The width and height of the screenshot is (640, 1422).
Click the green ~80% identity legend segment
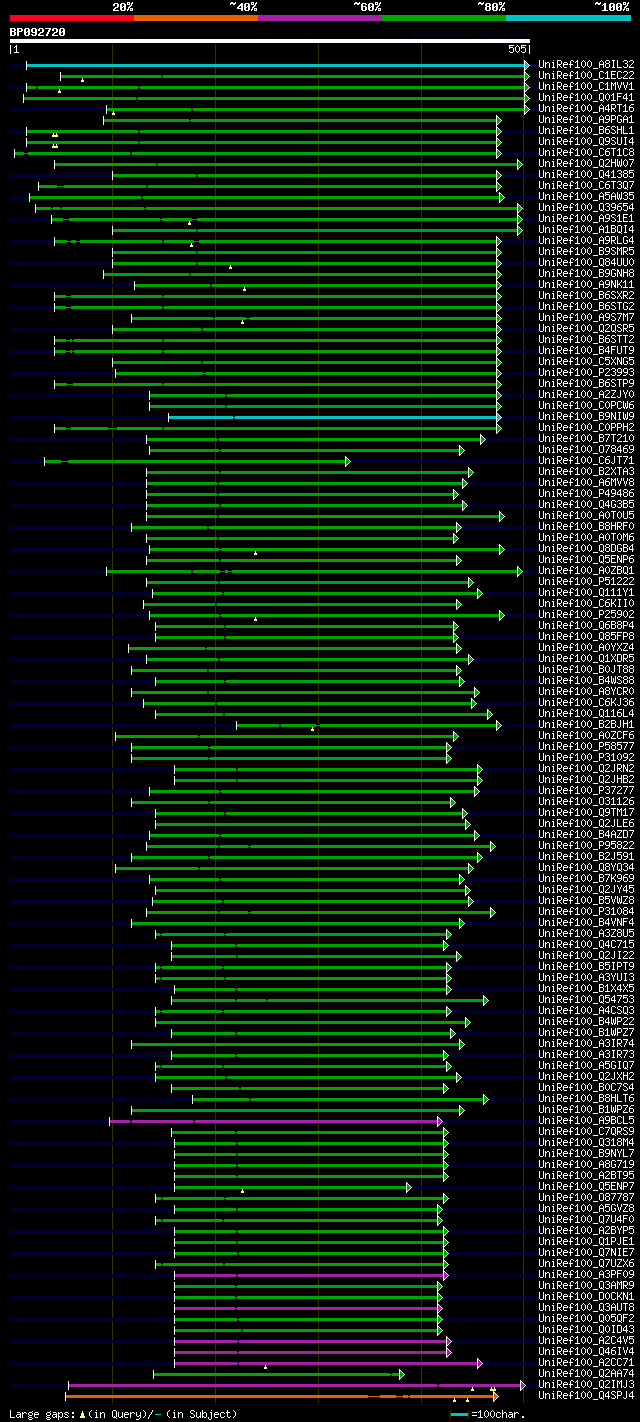point(444,18)
